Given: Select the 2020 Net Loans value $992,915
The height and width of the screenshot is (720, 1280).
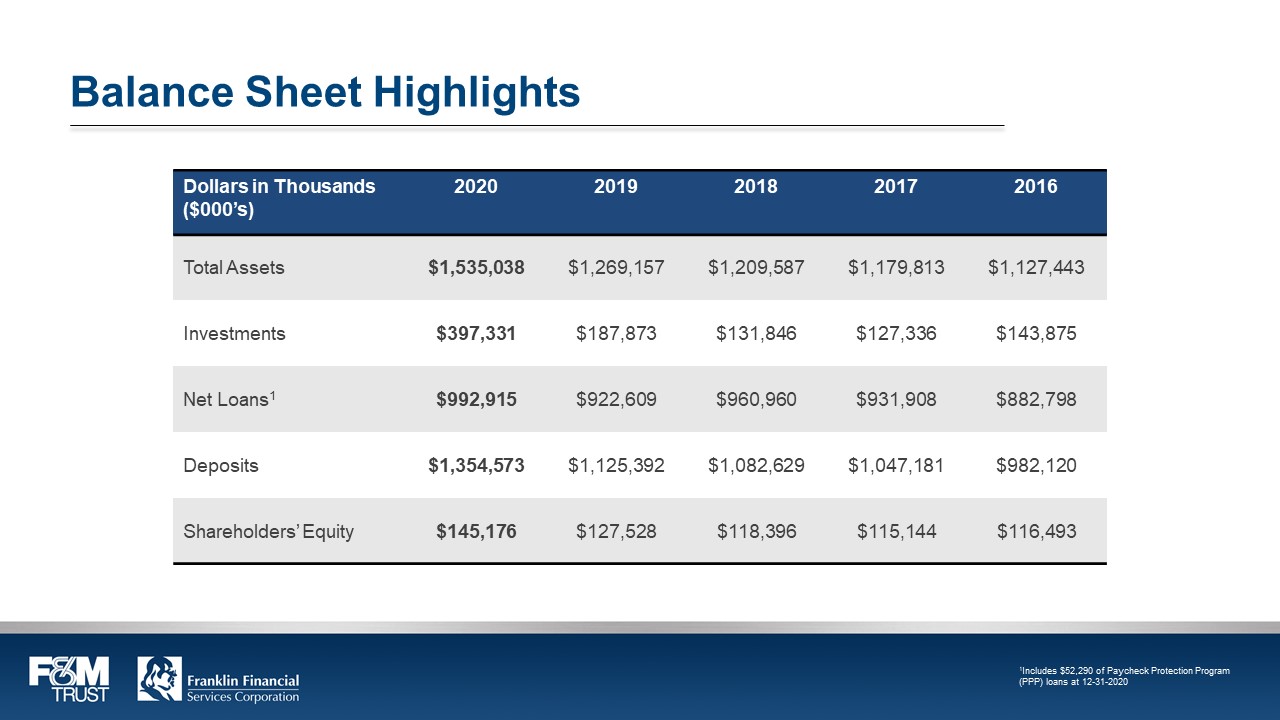Looking at the screenshot, I should (x=476, y=400).
